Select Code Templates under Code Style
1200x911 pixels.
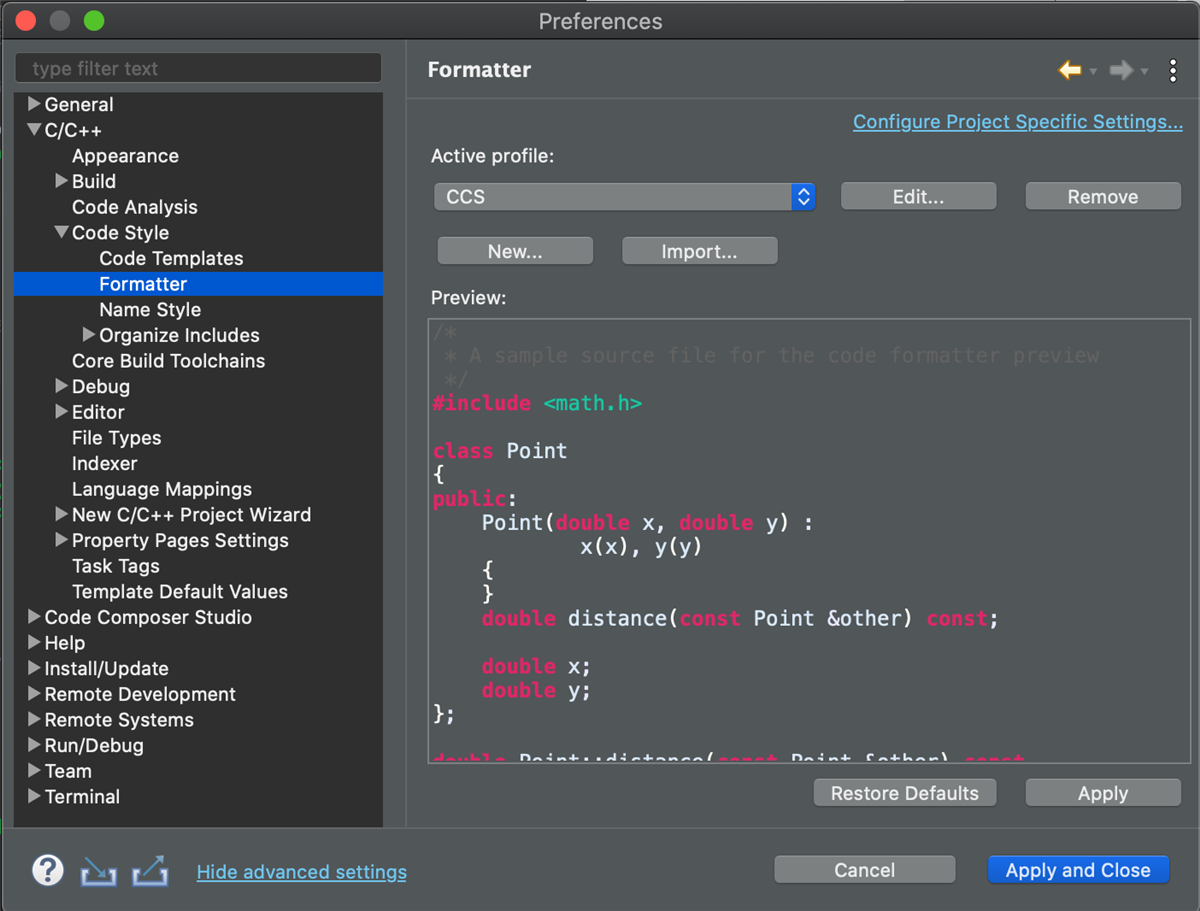170,258
